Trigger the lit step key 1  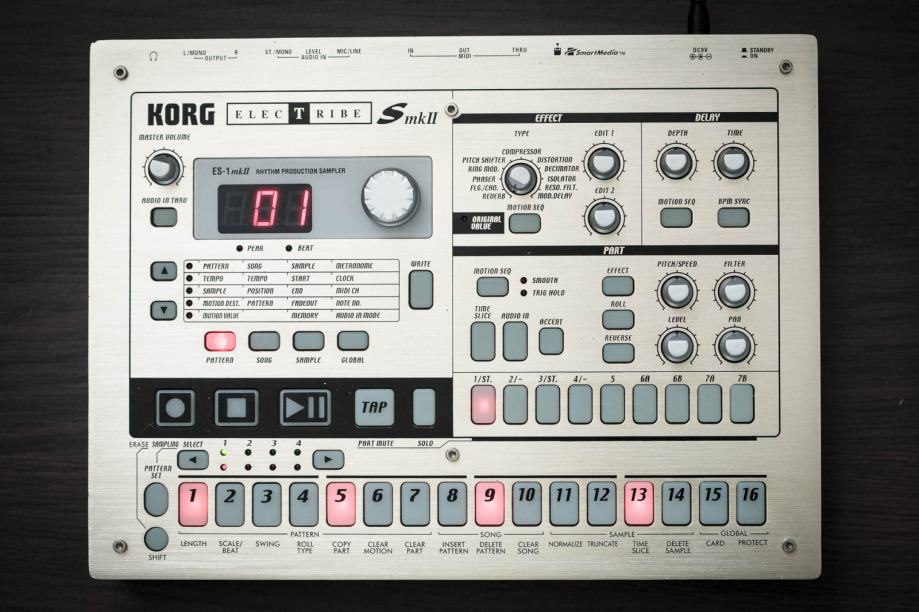click(193, 504)
